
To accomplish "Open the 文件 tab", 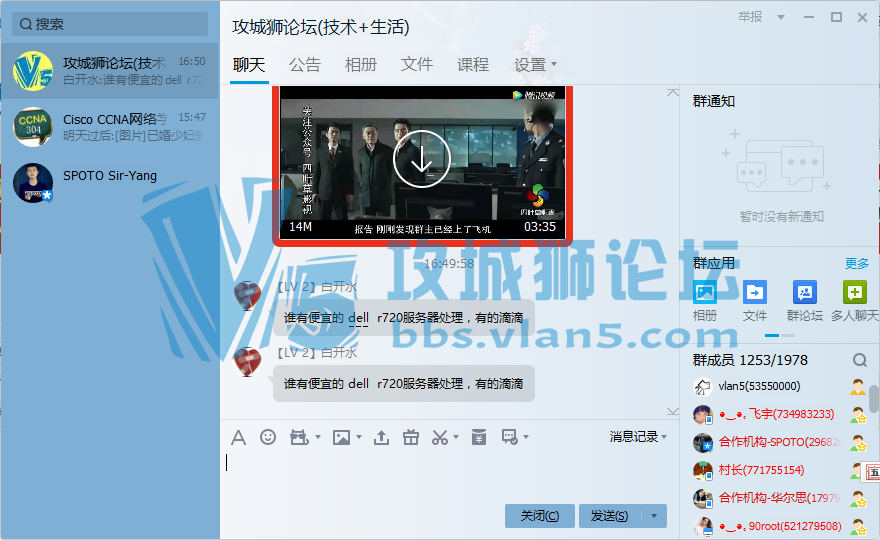I will pos(417,65).
